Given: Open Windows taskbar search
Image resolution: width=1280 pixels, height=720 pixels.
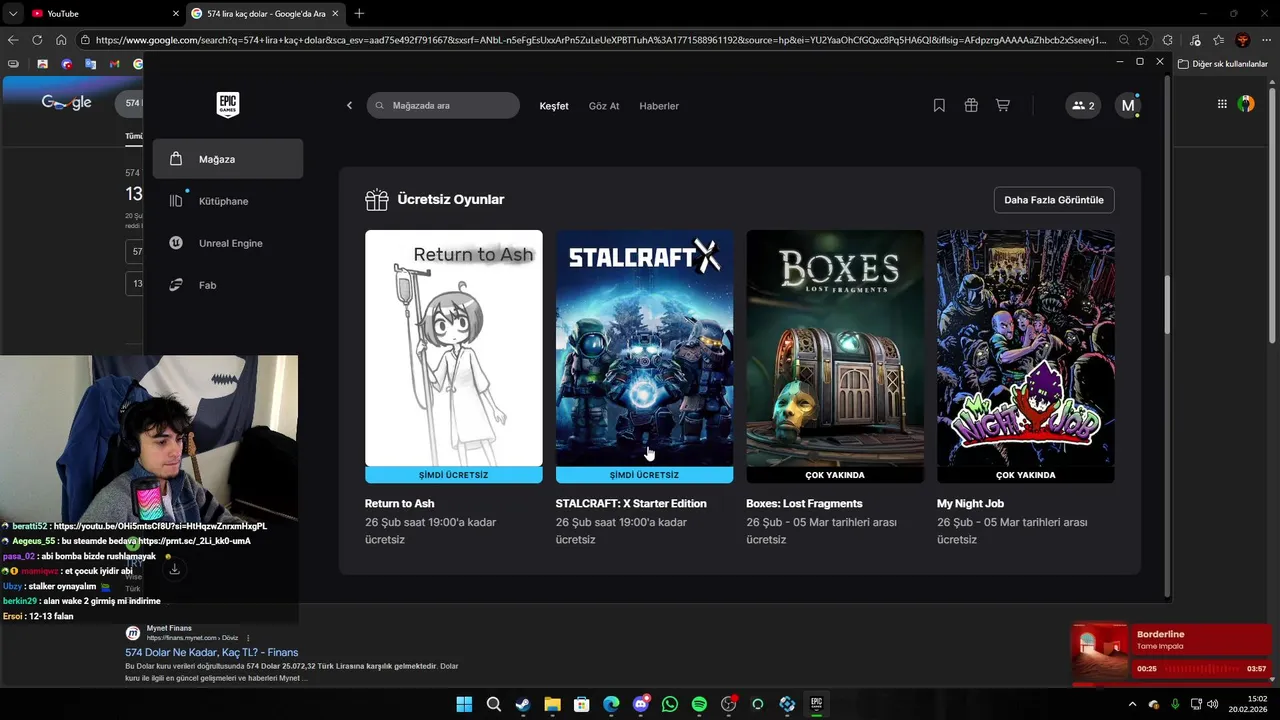Looking at the screenshot, I should [493, 704].
